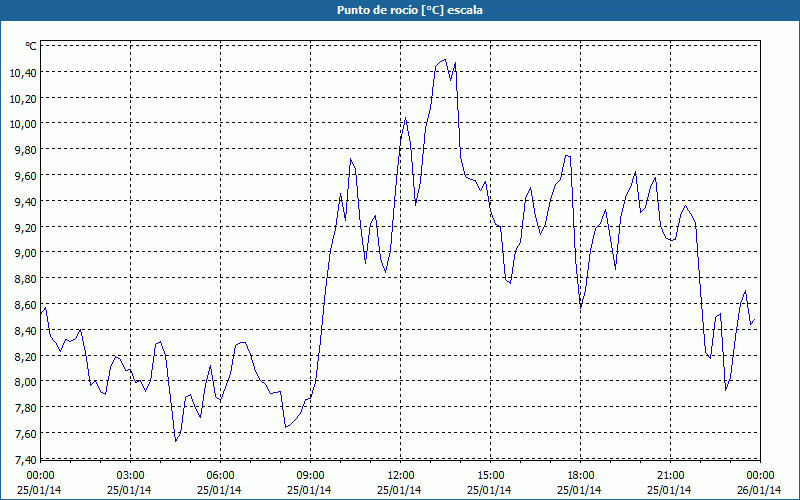
Task: Click the 09:00 time axis label
Action: tap(310, 476)
